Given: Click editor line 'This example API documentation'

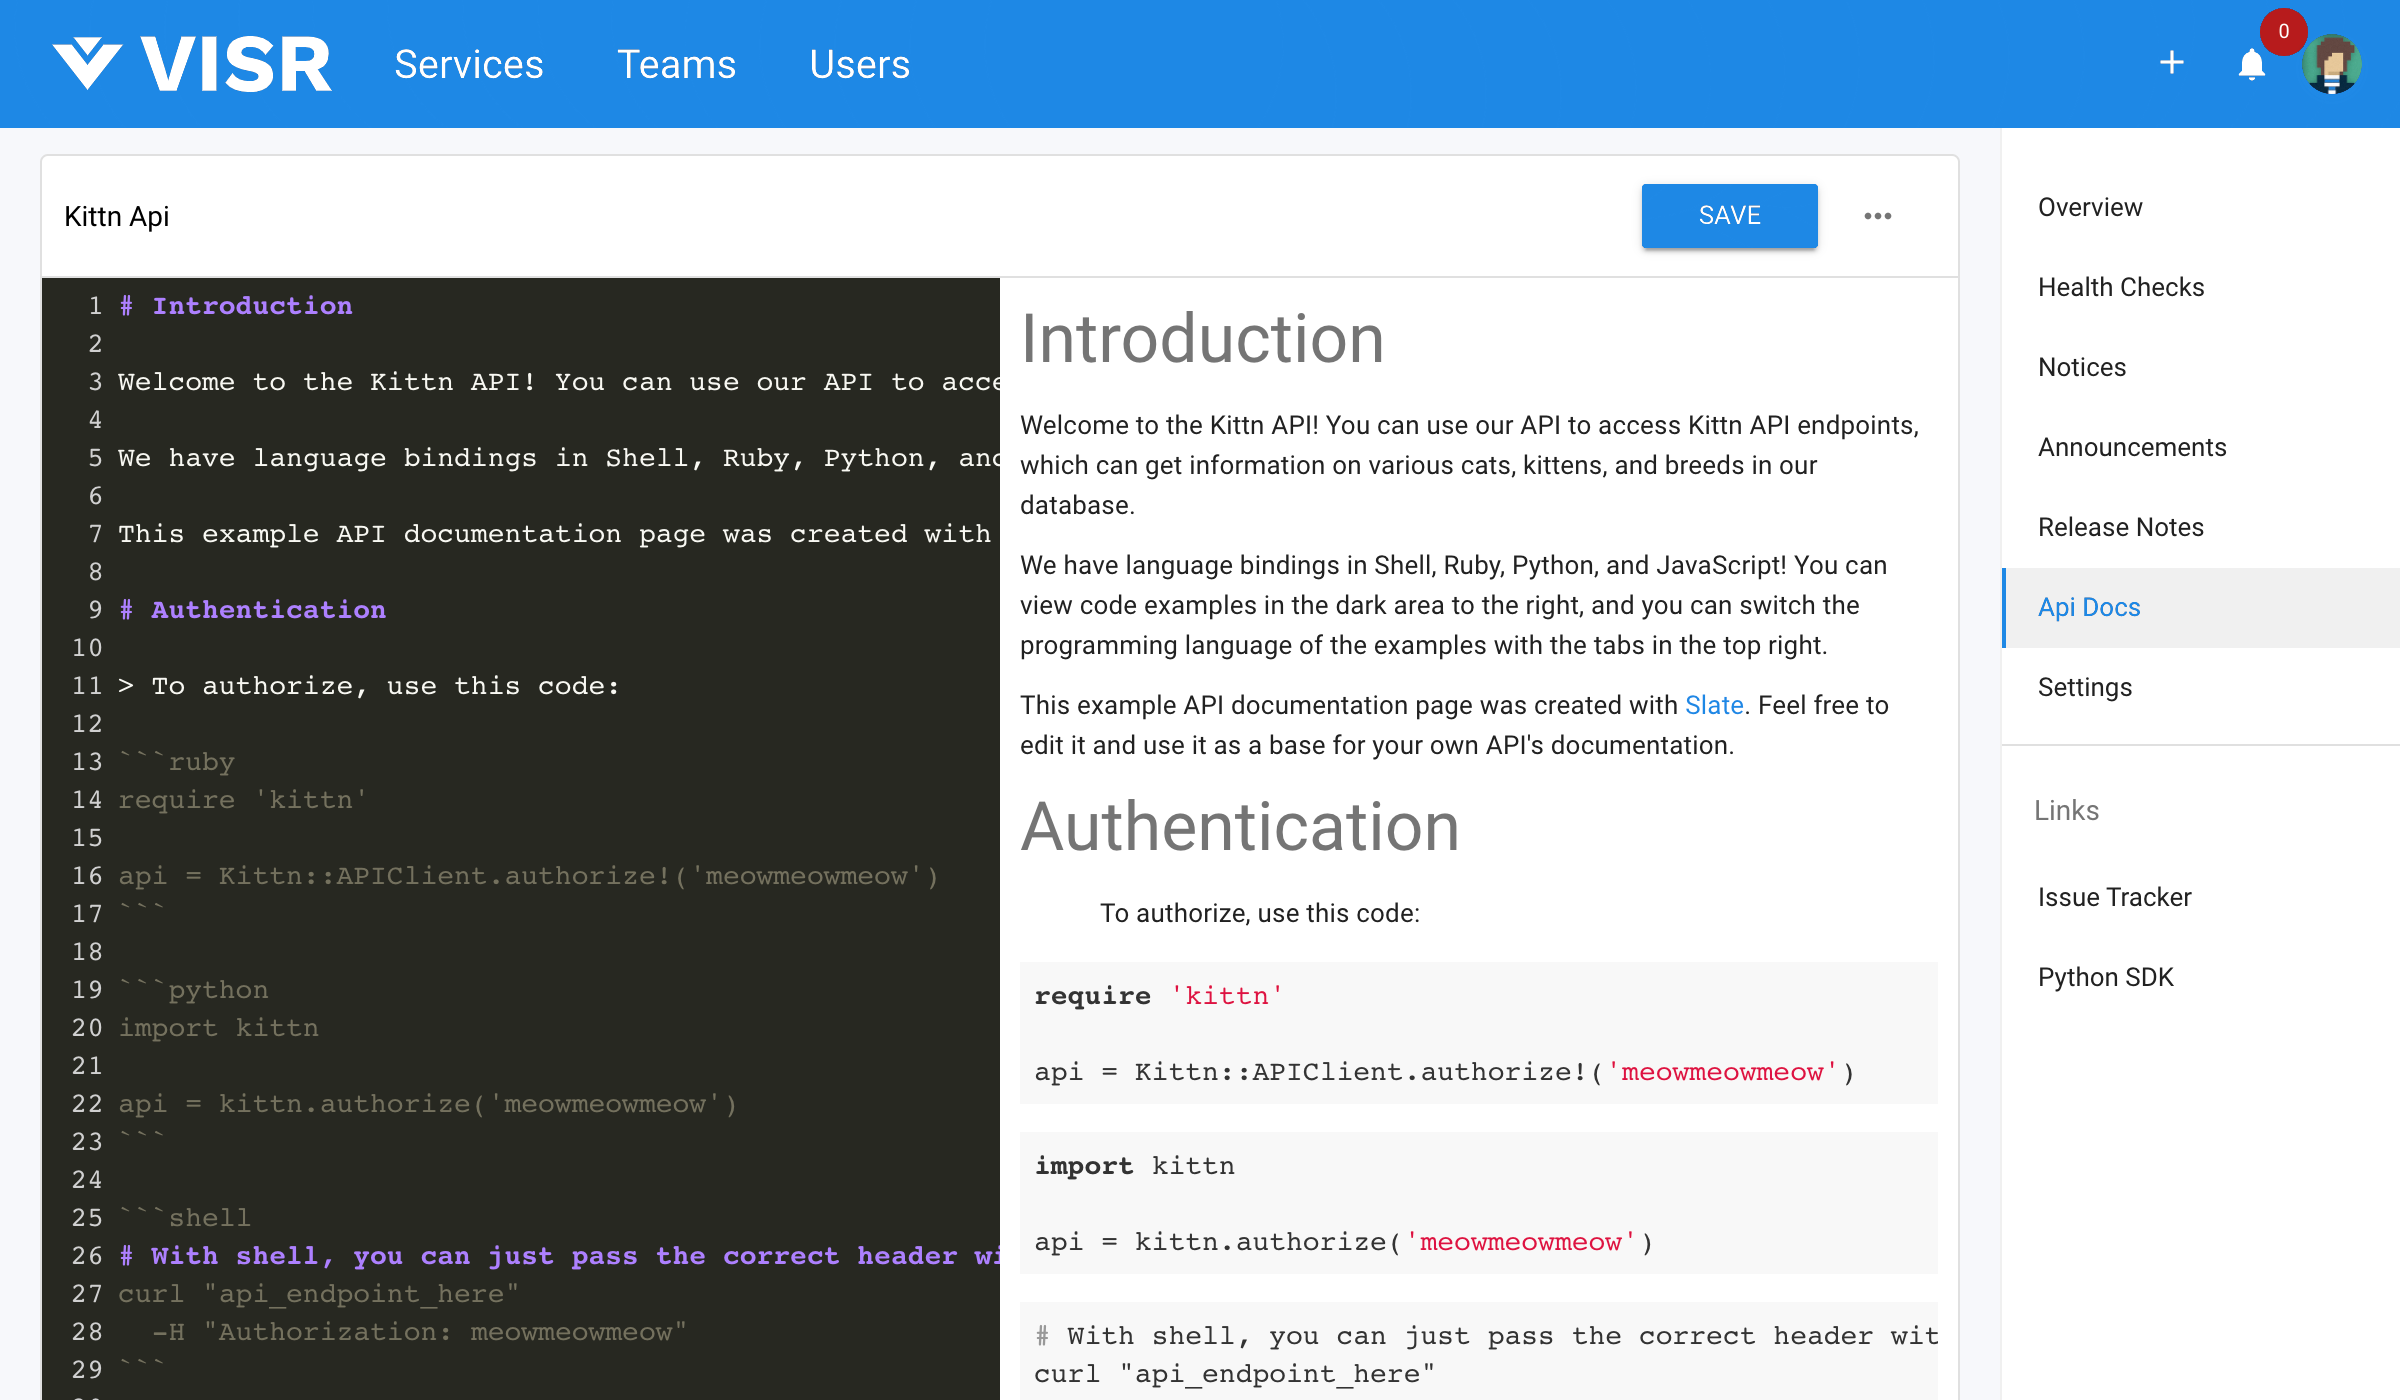Looking at the screenshot, I should 555,534.
